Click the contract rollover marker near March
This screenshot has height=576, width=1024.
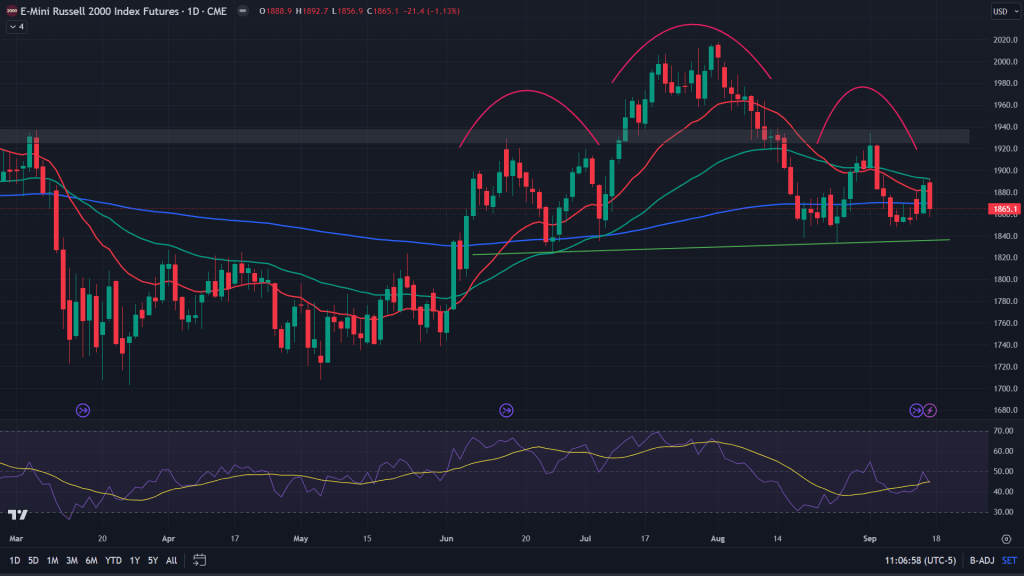(x=83, y=410)
